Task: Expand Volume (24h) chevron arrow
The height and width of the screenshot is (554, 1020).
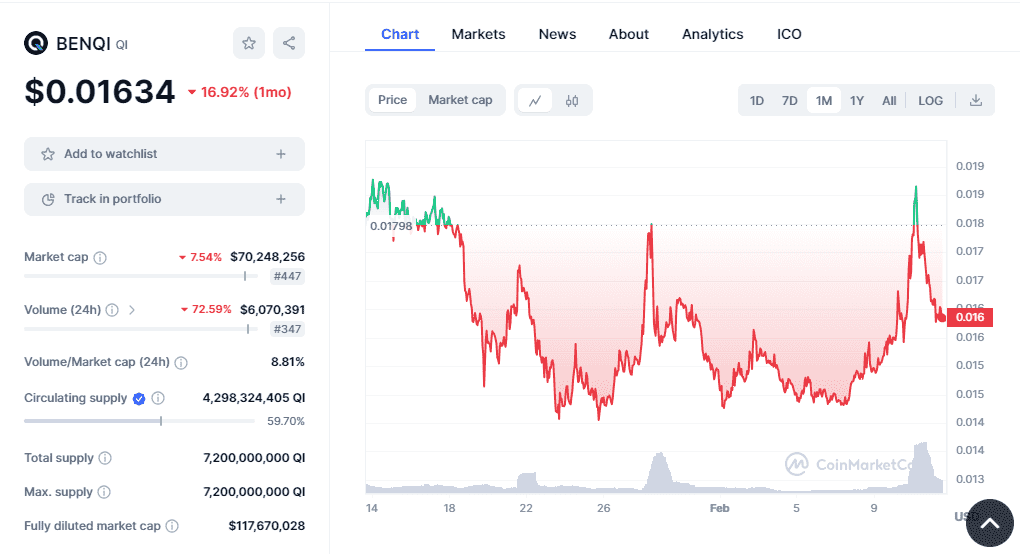Action: (132, 310)
